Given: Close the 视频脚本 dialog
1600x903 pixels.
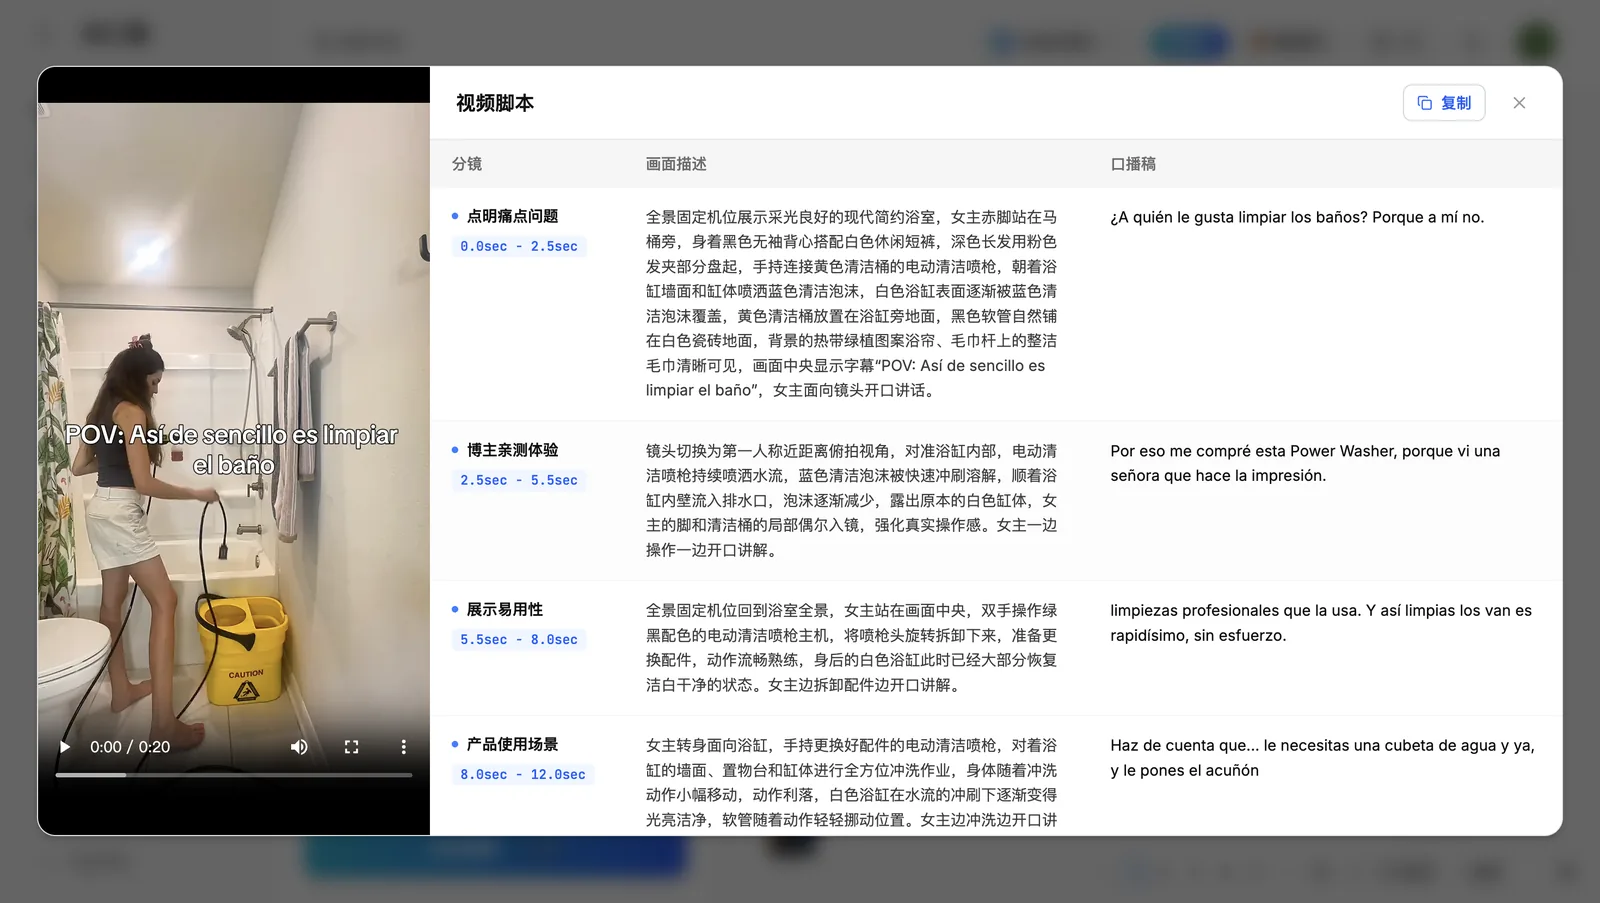Looking at the screenshot, I should click(x=1519, y=103).
